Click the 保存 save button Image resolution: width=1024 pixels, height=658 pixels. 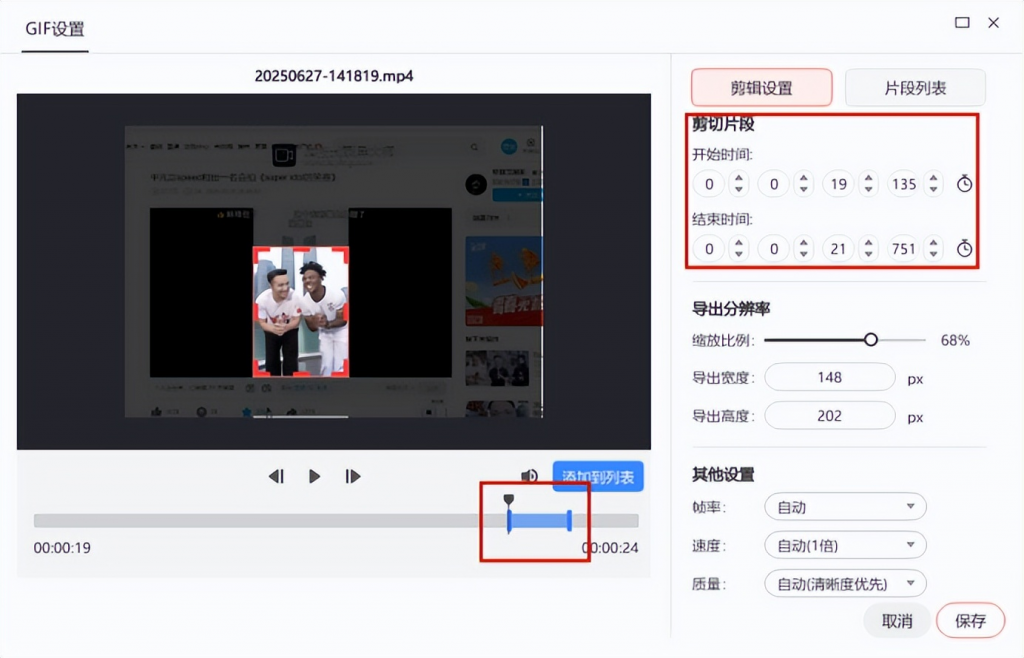[x=969, y=620]
